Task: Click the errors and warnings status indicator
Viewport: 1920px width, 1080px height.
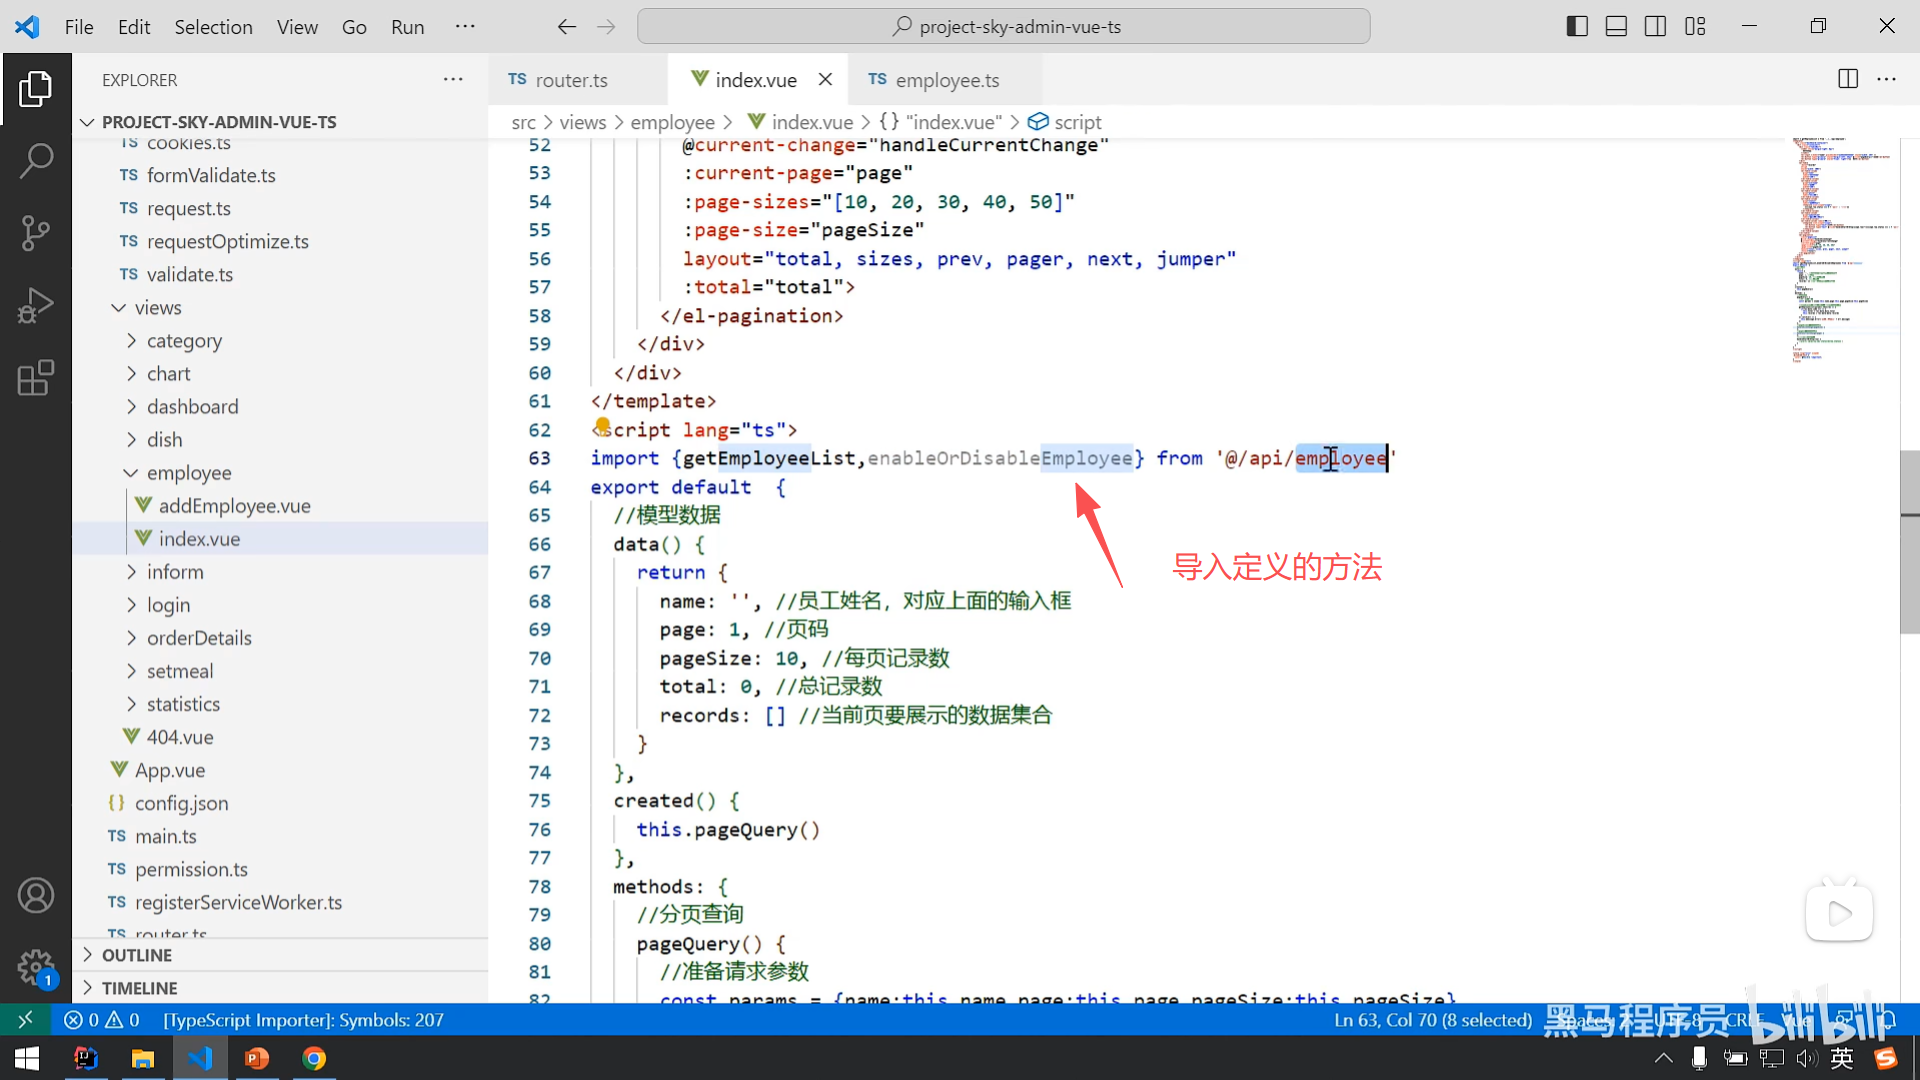Action: (x=102, y=1020)
